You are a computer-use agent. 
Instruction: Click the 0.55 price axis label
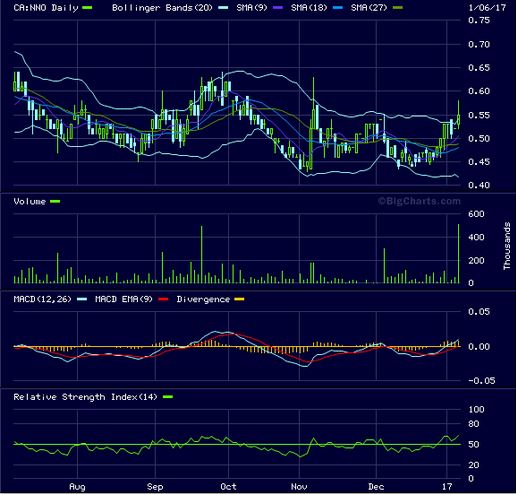[479, 115]
